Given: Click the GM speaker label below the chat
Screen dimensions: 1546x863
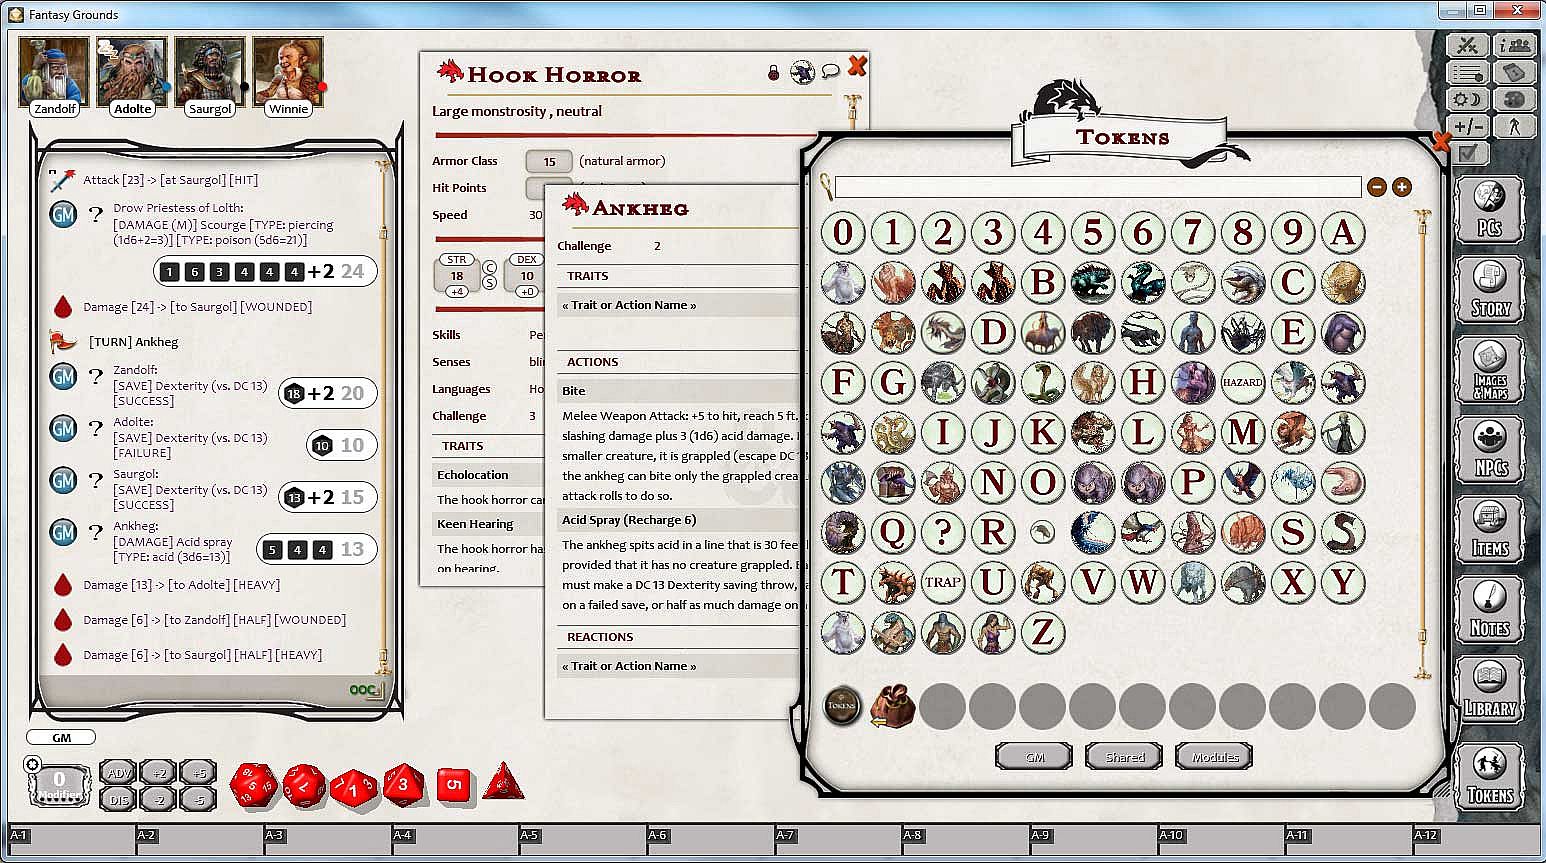Looking at the screenshot, I should coord(61,738).
